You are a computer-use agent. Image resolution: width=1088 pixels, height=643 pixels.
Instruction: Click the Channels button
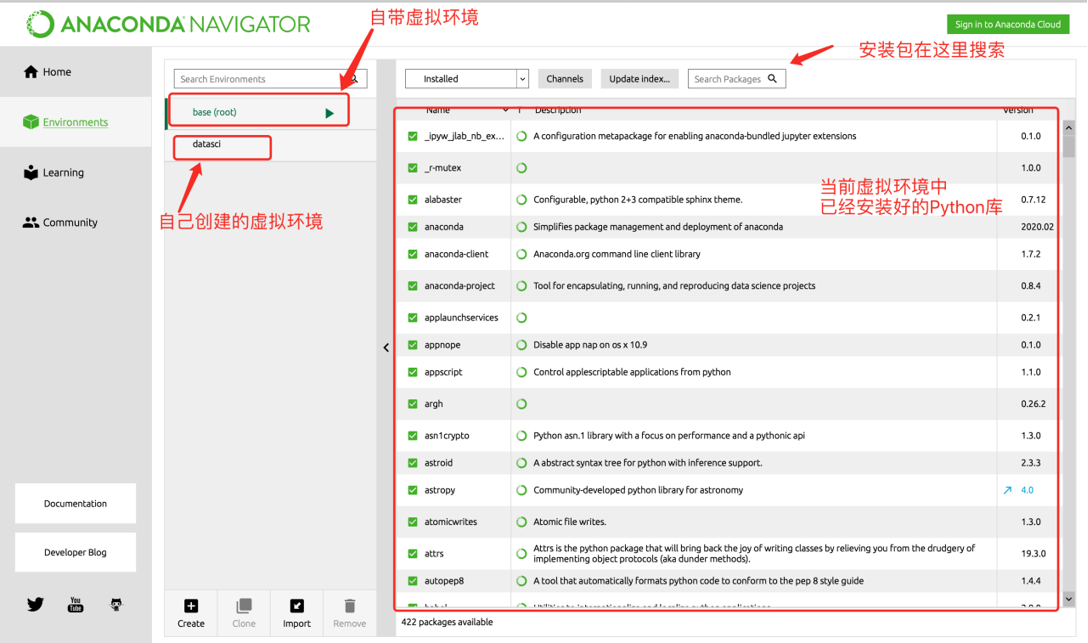pyautogui.click(x=565, y=79)
